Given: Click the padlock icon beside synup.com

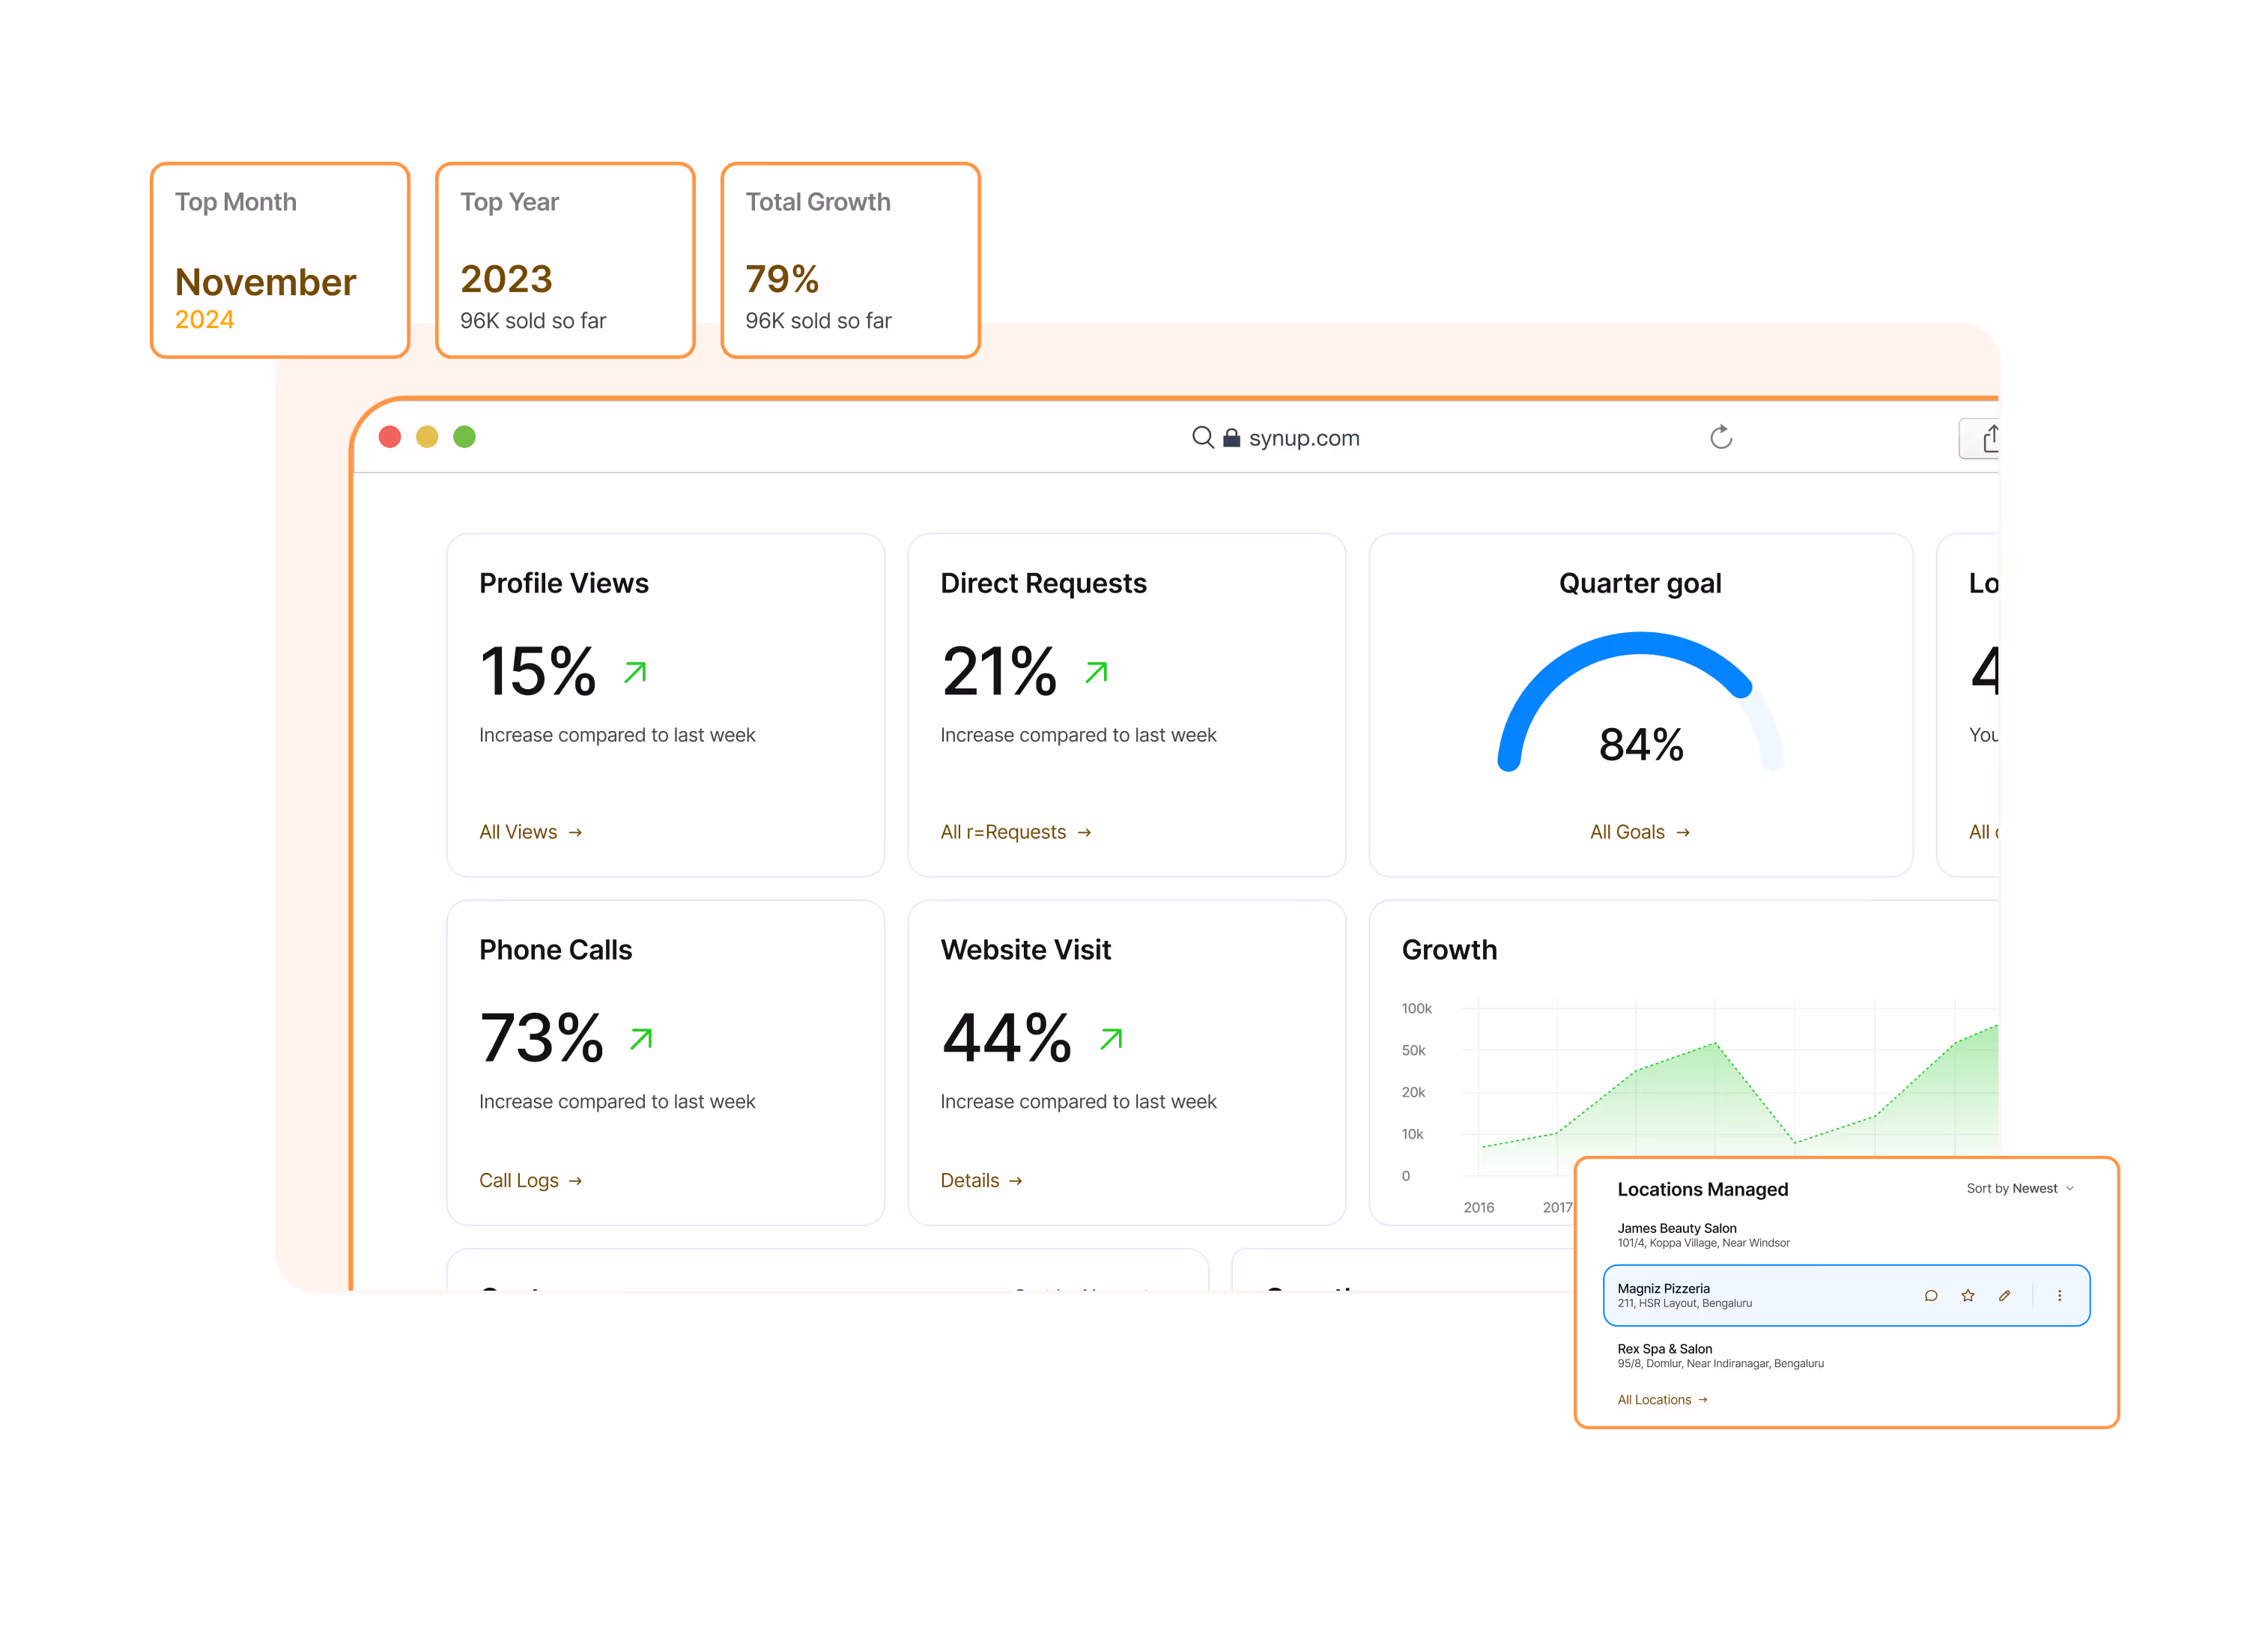Looking at the screenshot, I should pos(1231,438).
